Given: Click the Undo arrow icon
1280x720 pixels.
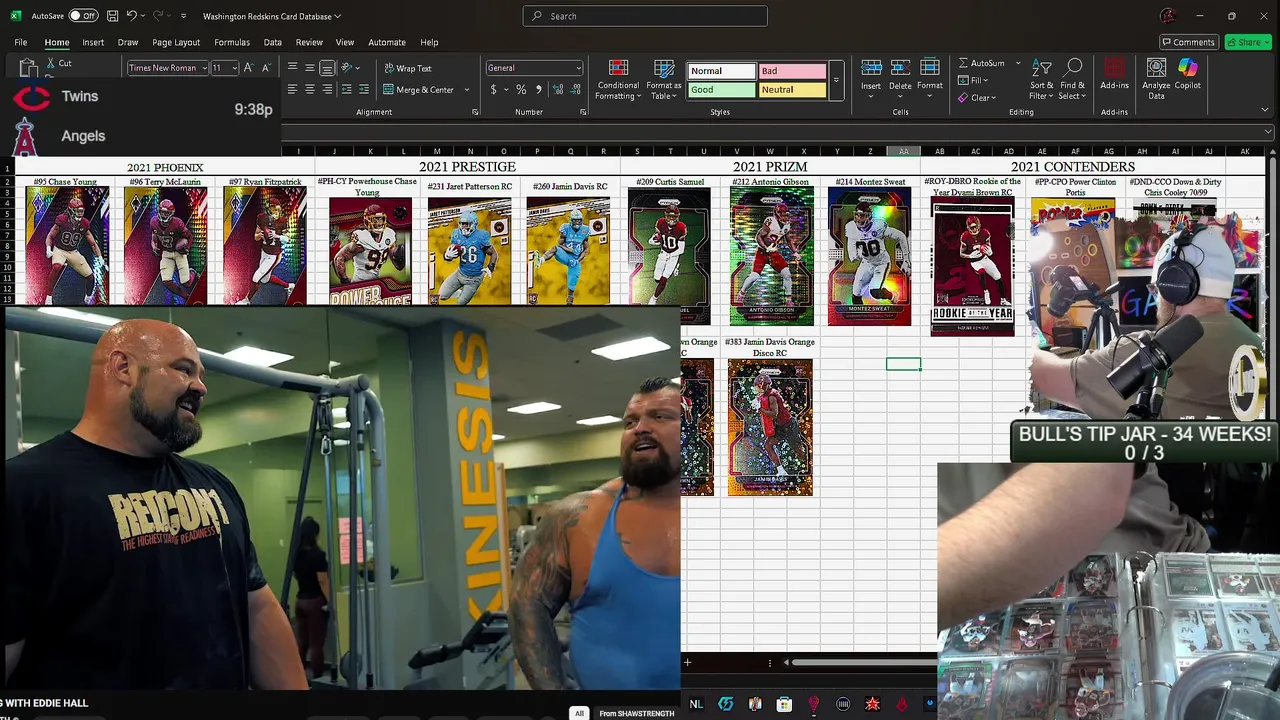Looking at the screenshot, I should (x=131, y=16).
